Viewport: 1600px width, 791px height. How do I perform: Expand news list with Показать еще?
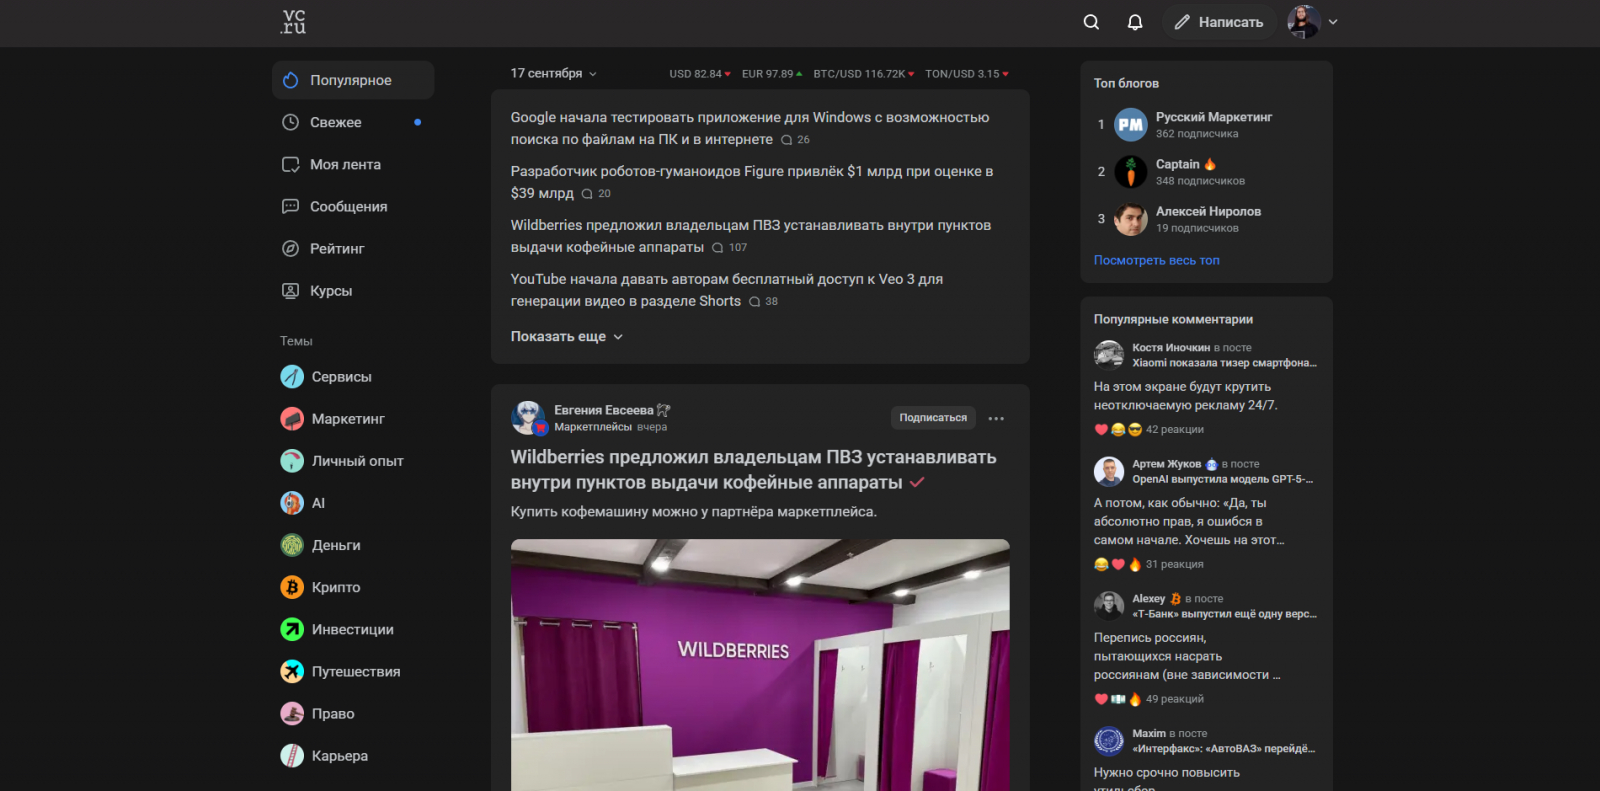point(567,336)
